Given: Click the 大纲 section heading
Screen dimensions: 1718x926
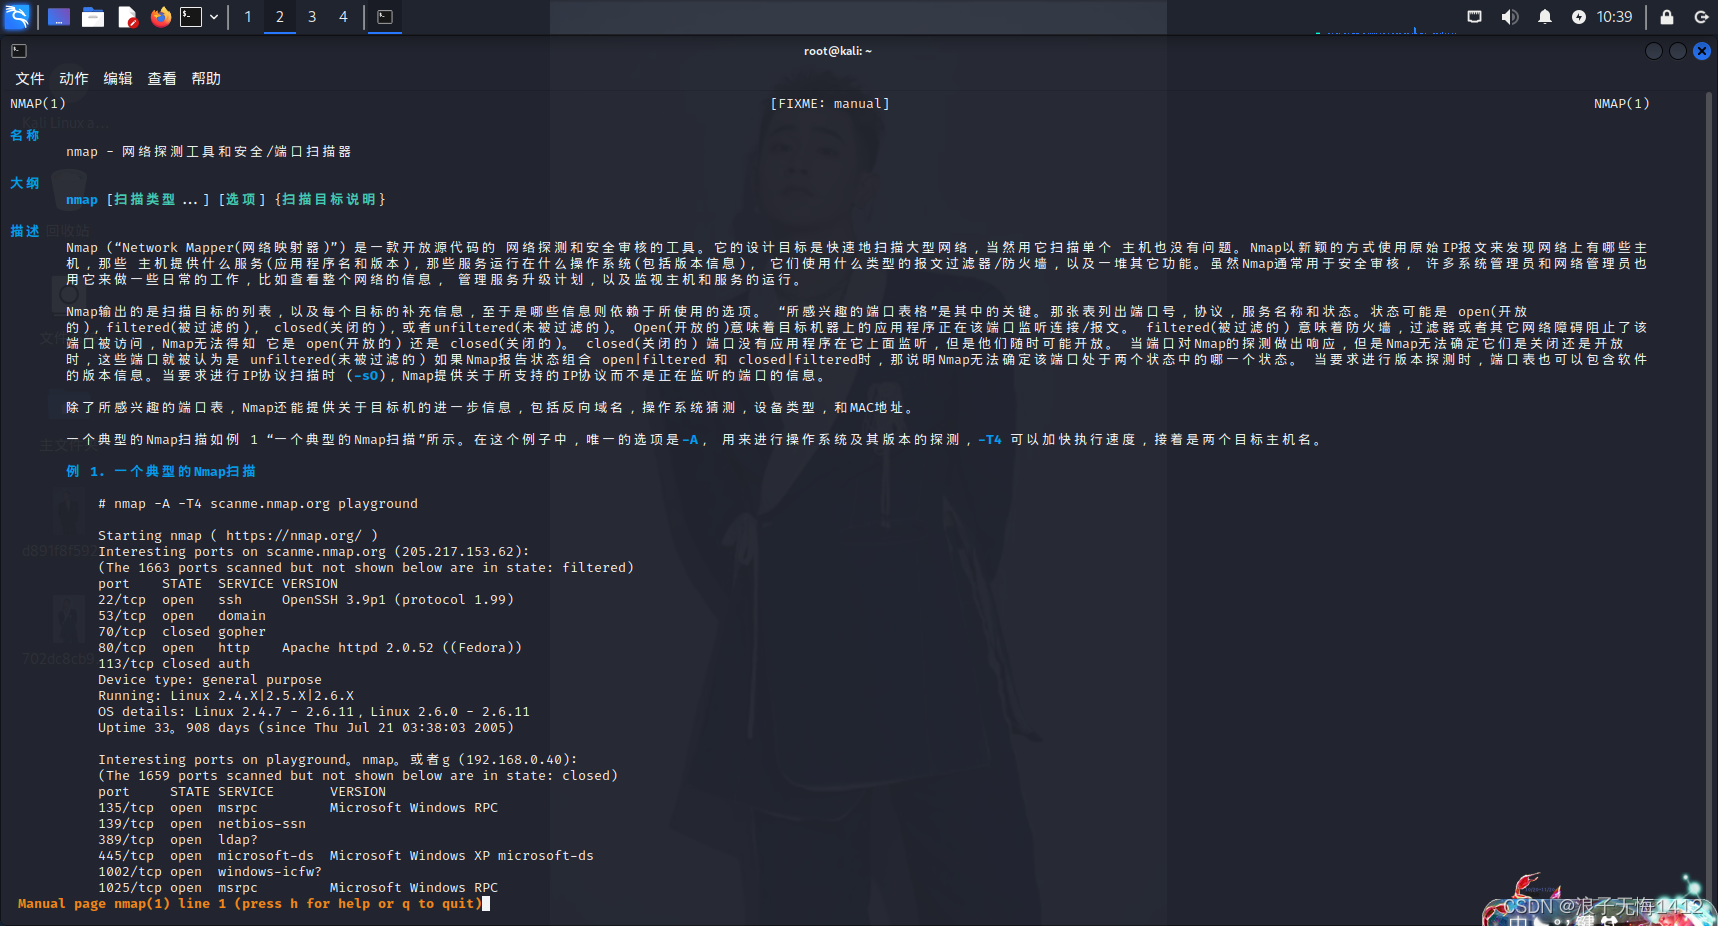Looking at the screenshot, I should 25,183.
